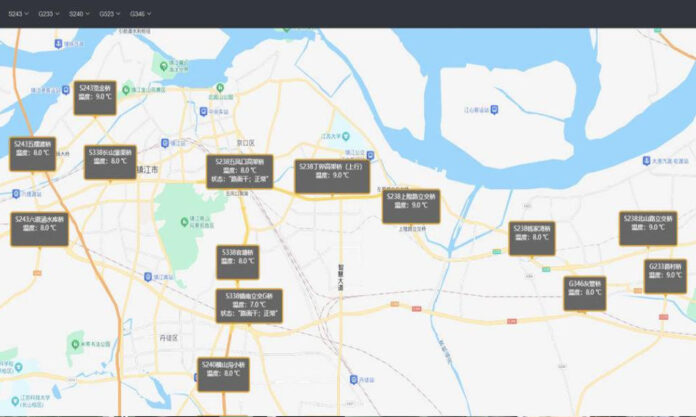Click the 米芾书法公园 park icon
The height and width of the screenshot is (417, 696).
pyautogui.click(x=75, y=344)
